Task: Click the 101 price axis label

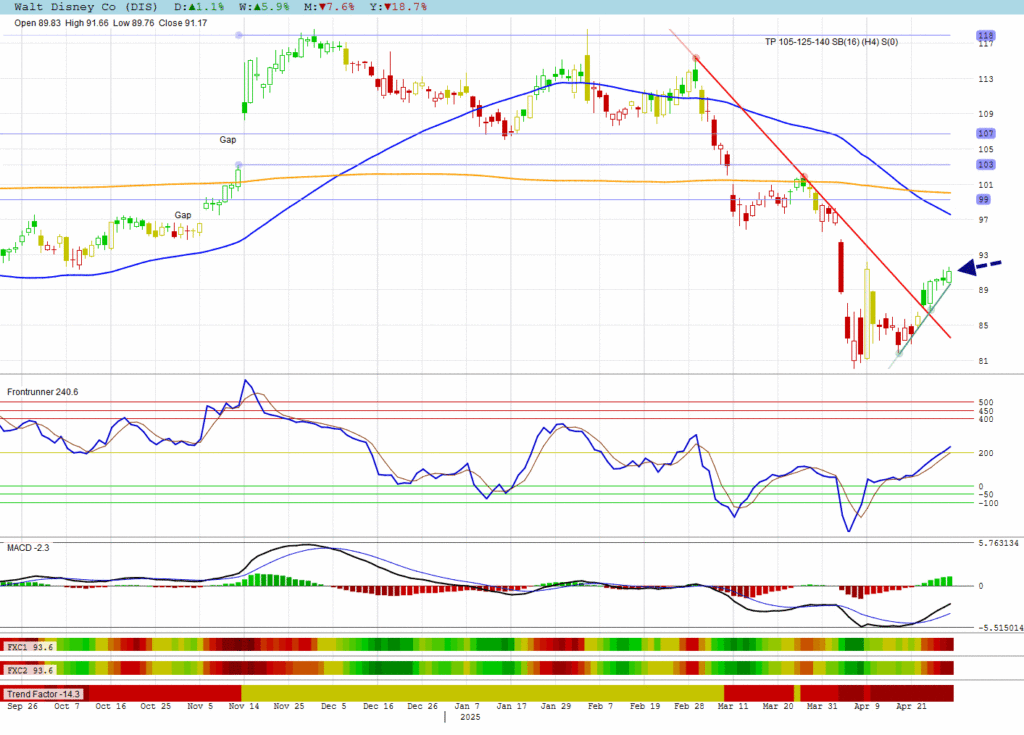Action: (x=985, y=185)
